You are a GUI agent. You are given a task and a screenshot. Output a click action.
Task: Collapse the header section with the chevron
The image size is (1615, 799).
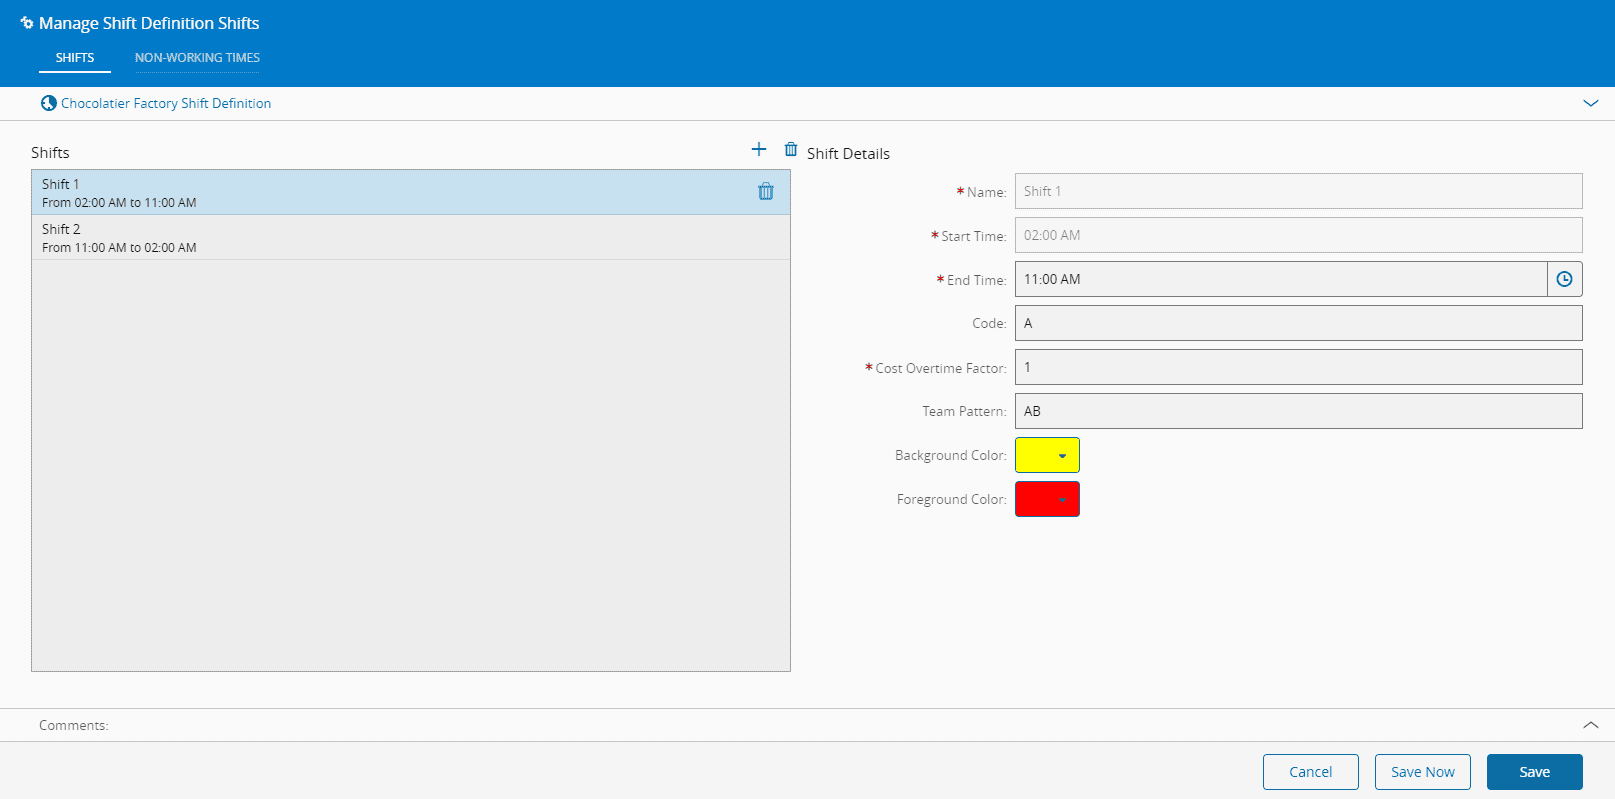click(x=1590, y=103)
